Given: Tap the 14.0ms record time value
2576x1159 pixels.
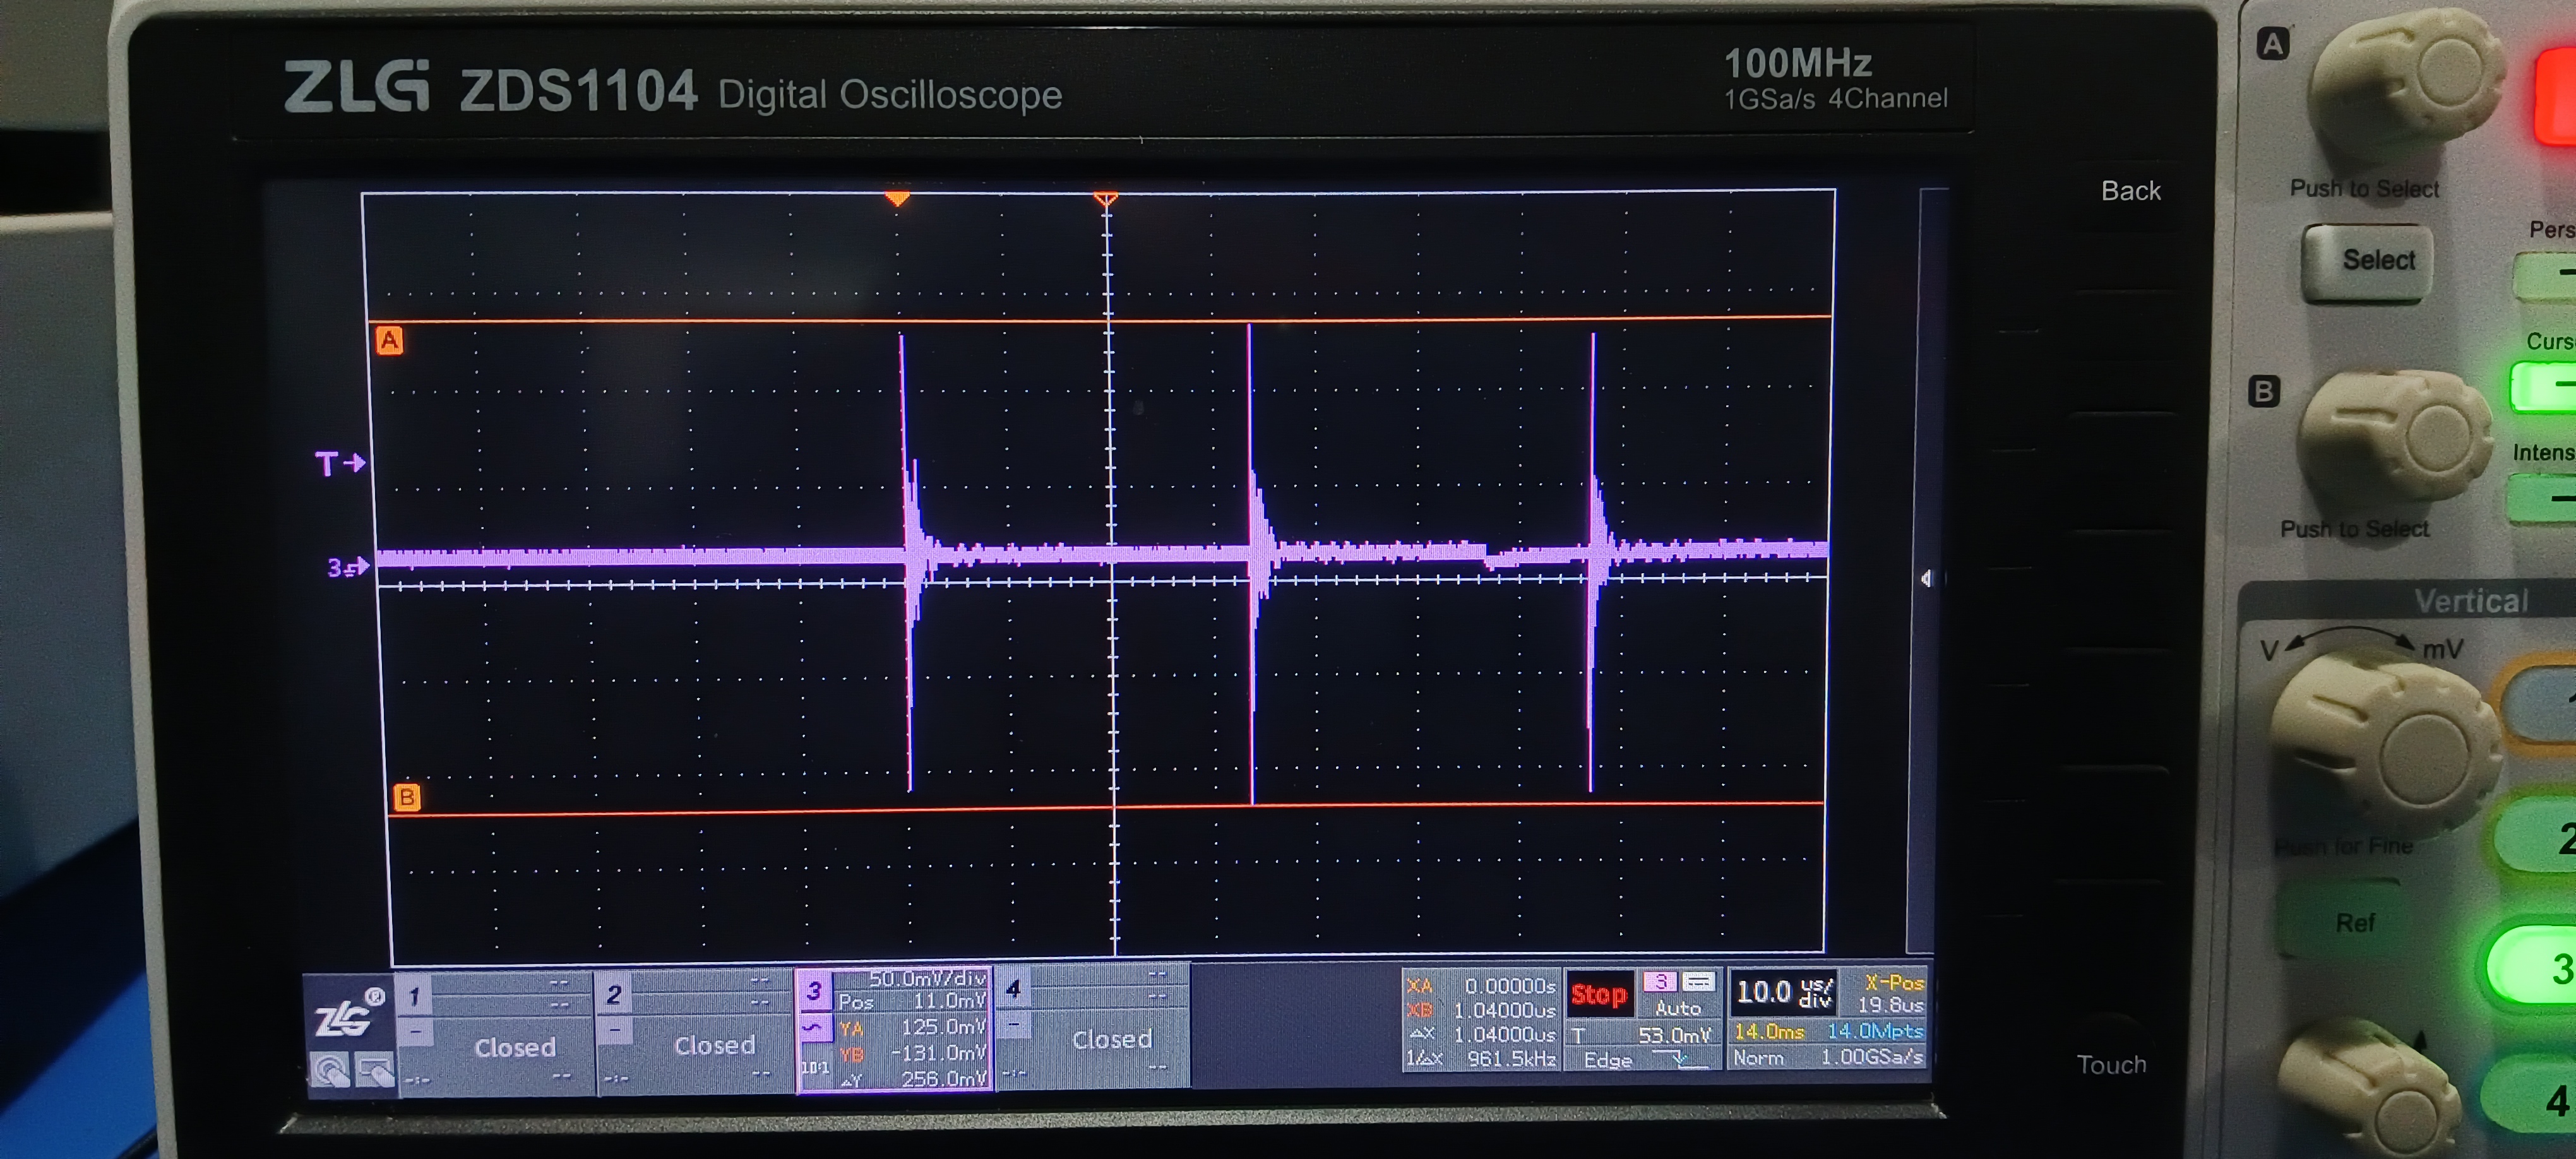Looking at the screenshot, I should pyautogui.click(x=1769, y=1031).
